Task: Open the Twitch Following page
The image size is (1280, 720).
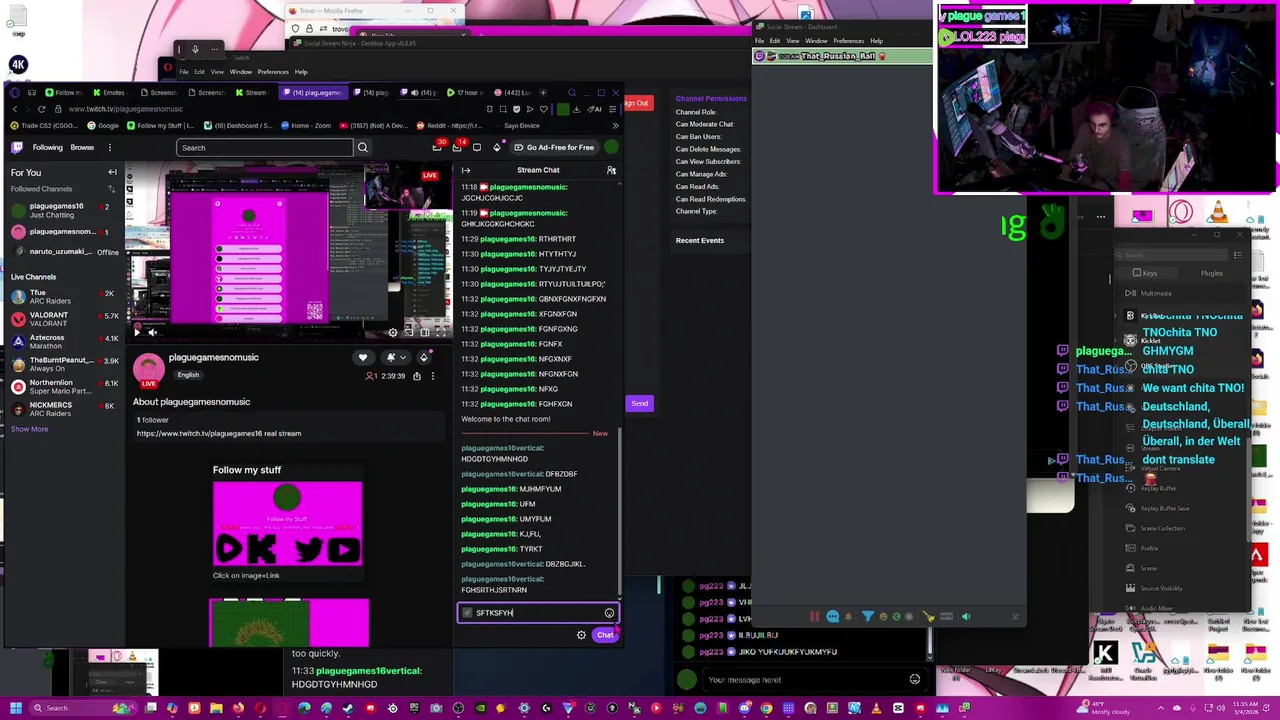Action: 47,147
